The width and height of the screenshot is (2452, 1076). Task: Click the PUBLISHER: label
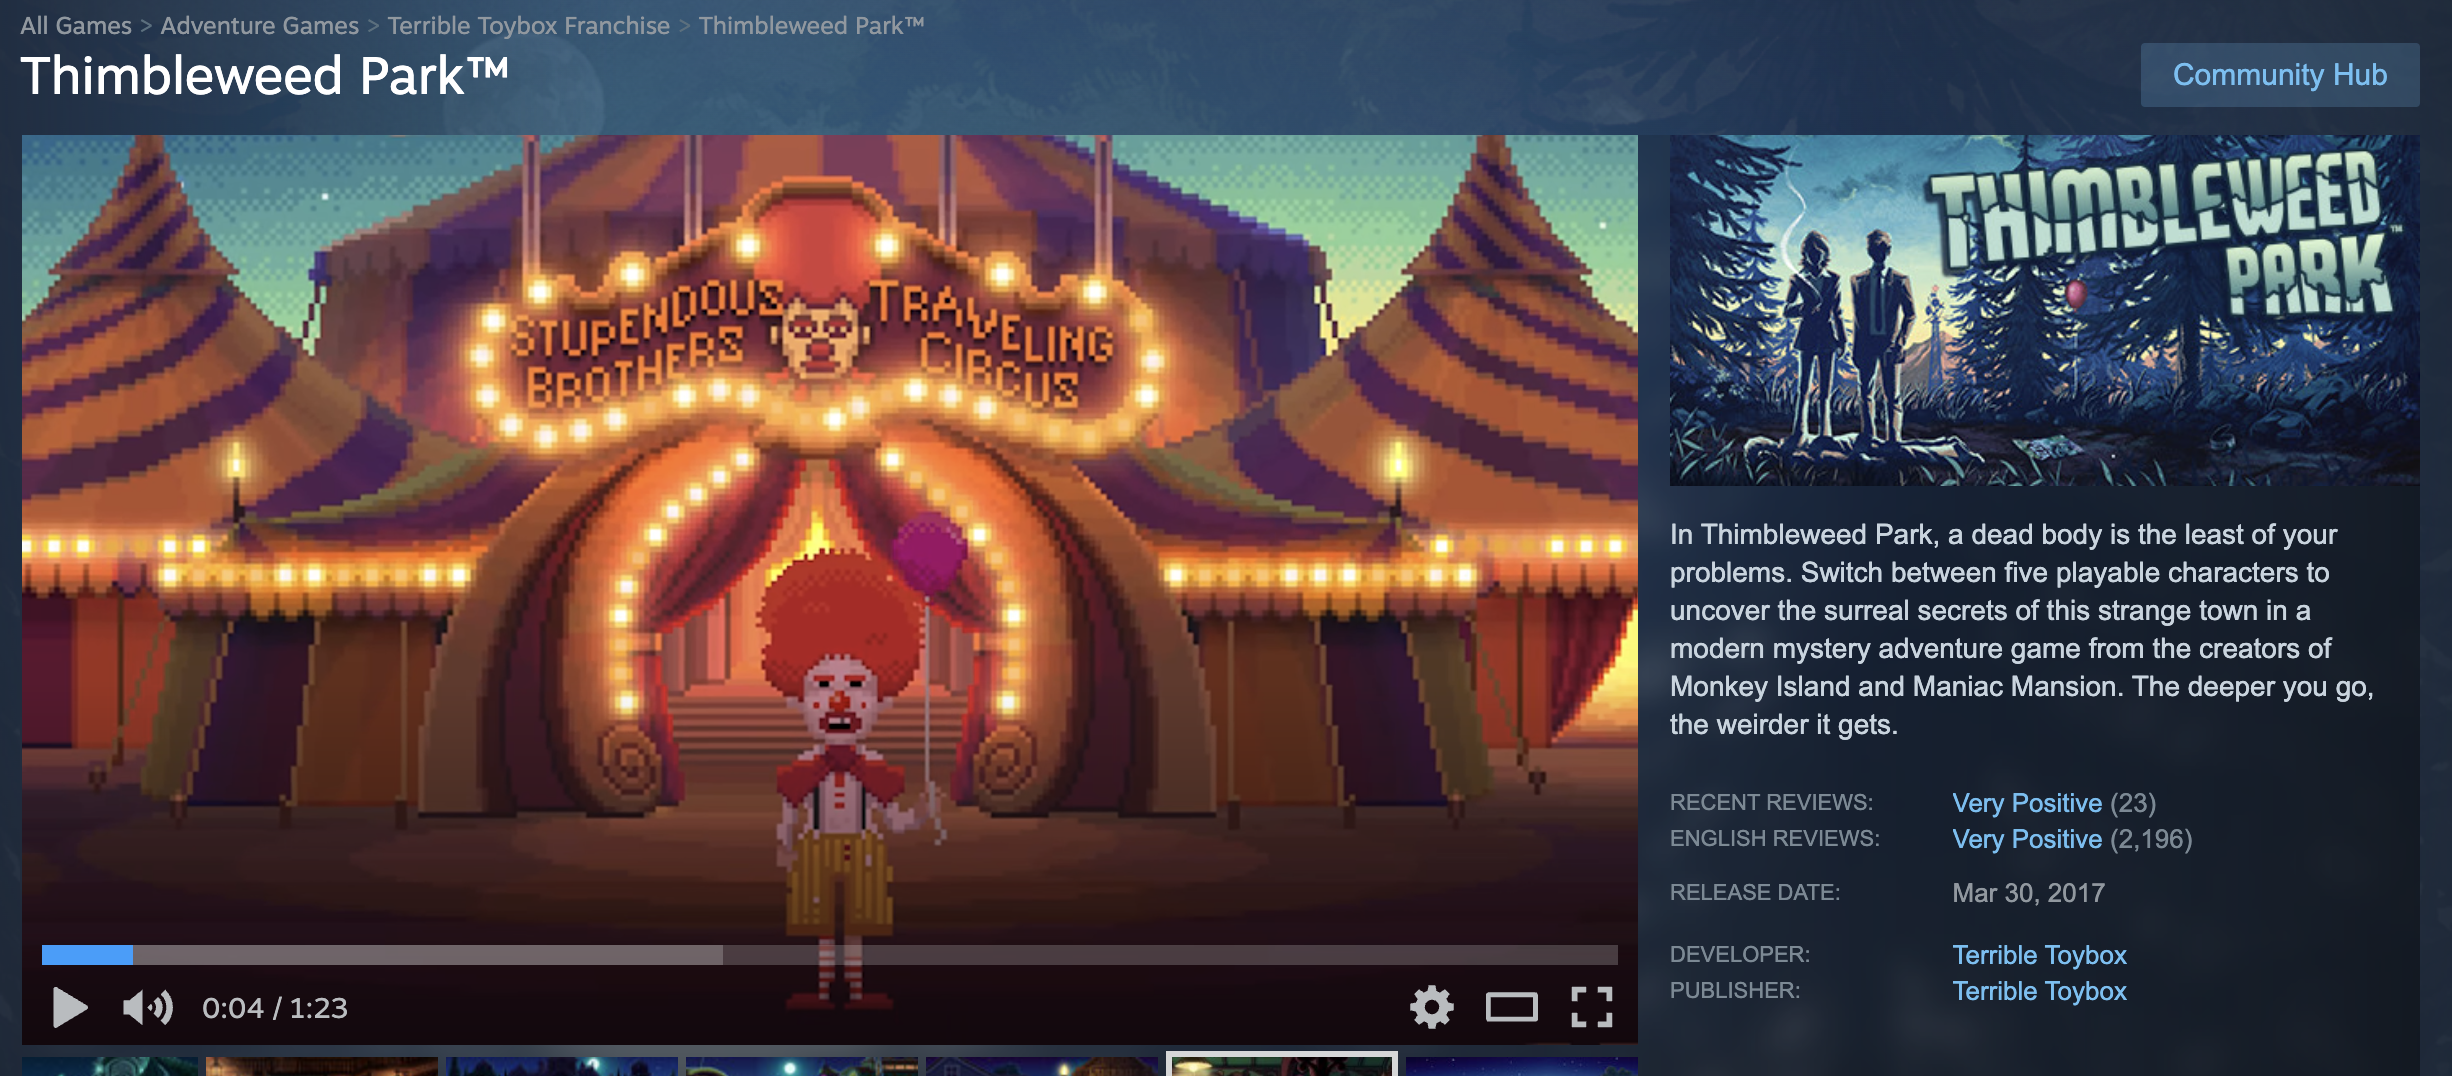[x=1735, y=990]
